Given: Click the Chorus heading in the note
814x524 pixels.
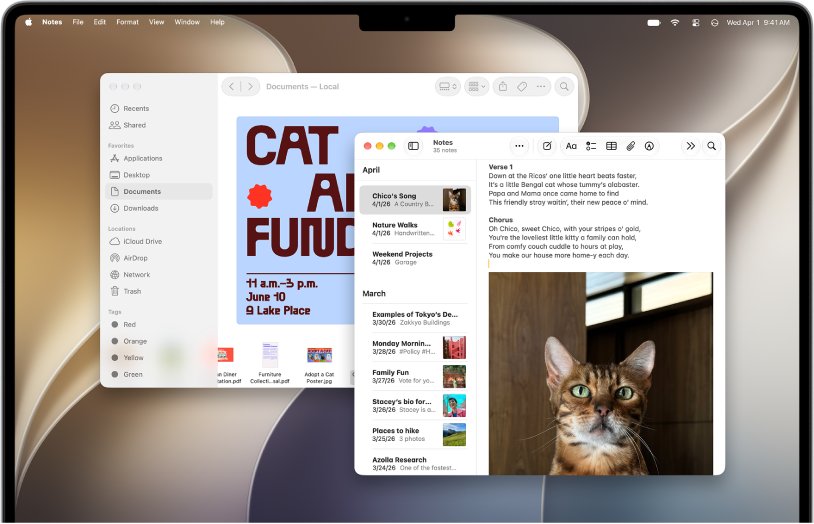Looking at the screenshot, I should 500,220.
